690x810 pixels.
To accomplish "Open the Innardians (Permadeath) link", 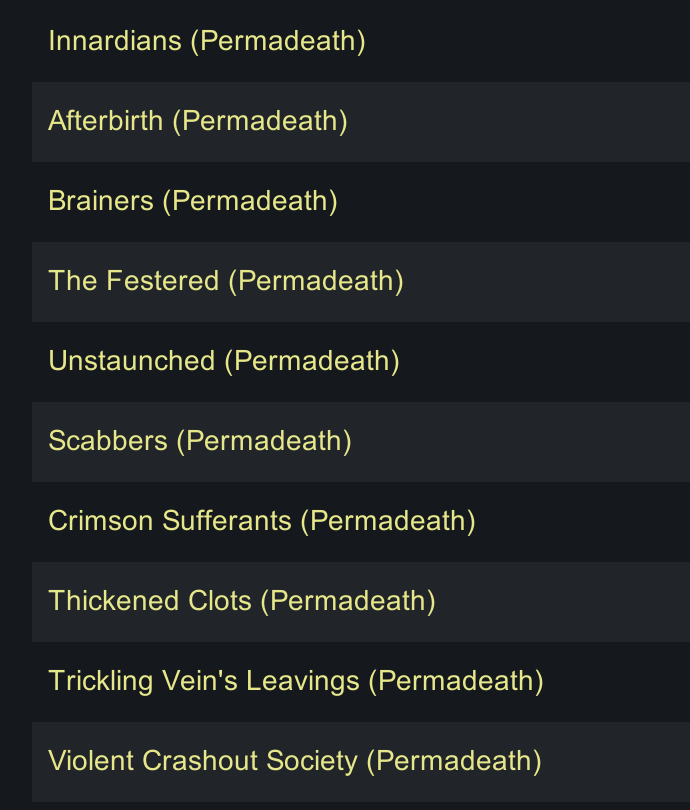I will (x=206, y=42).
